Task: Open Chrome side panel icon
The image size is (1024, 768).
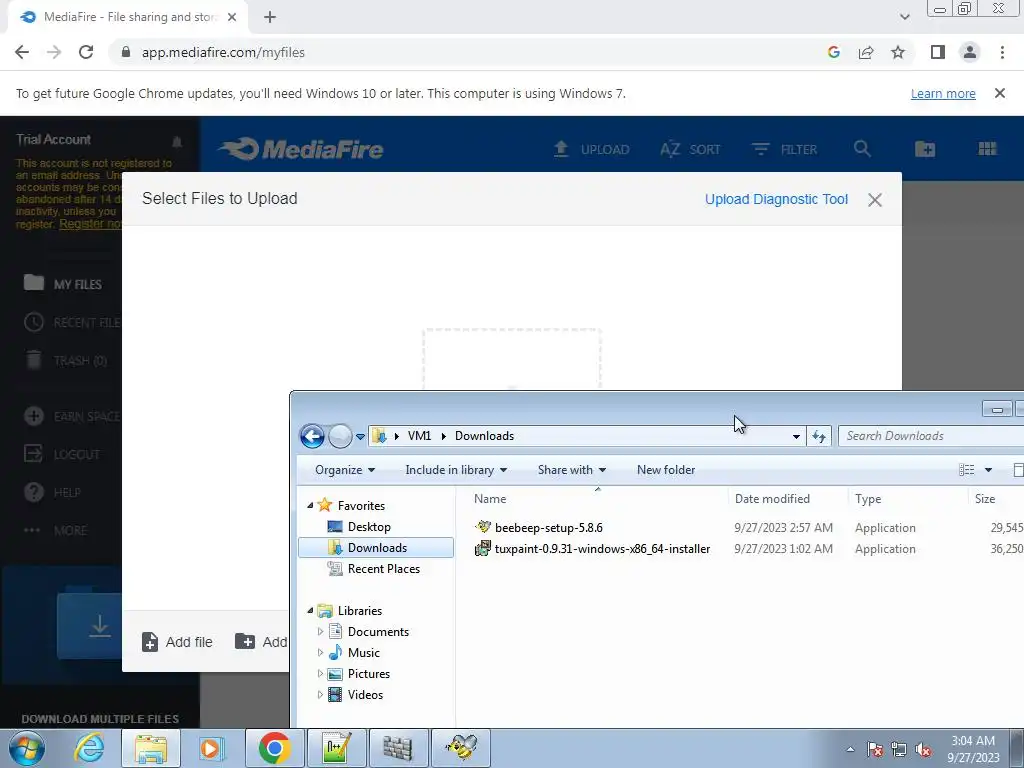Action: (938, 52)
